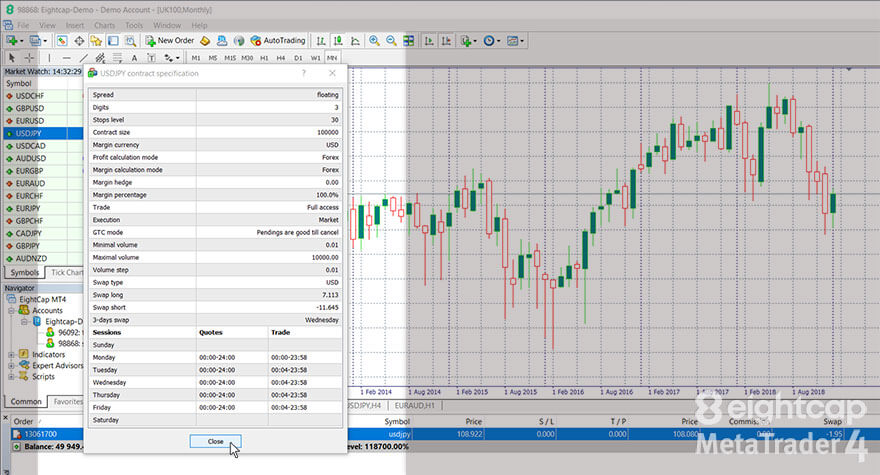This screenshot has width=880, height=475.
Task: Toggle the Terminal panel icon
Action: point(113,40)
